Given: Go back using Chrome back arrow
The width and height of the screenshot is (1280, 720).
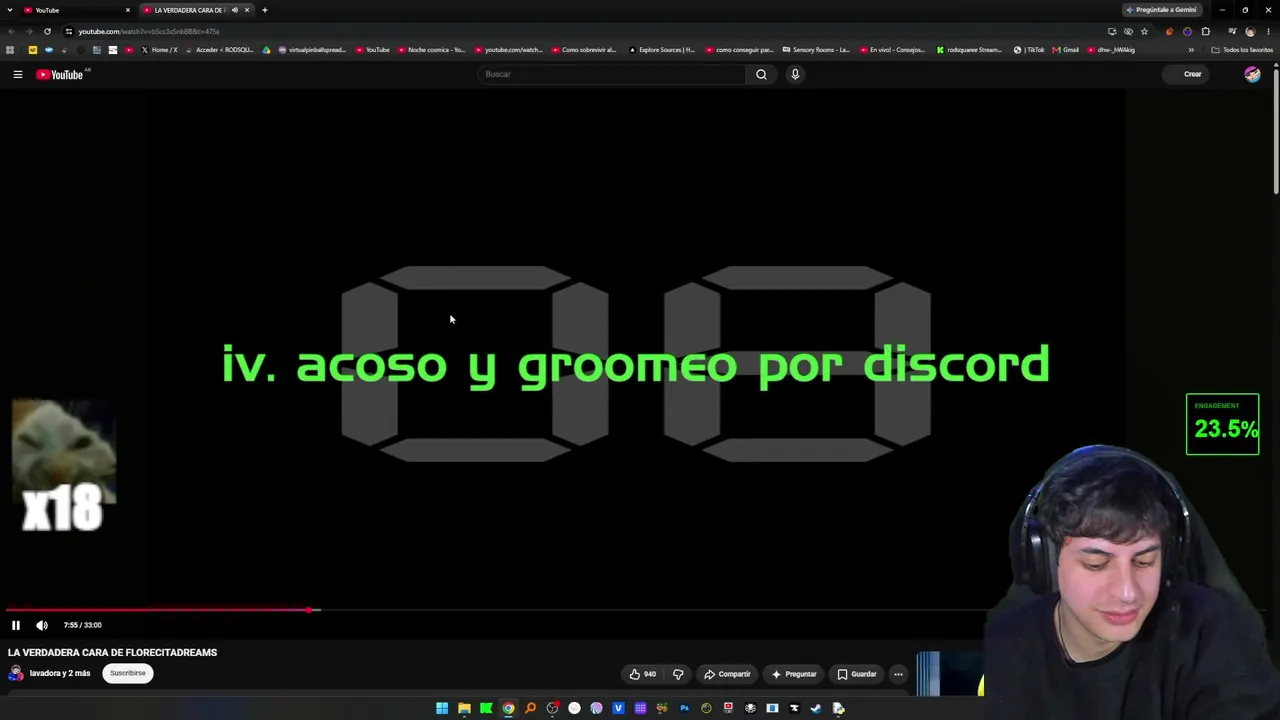Looking at the screenshot, I should 11,31.
